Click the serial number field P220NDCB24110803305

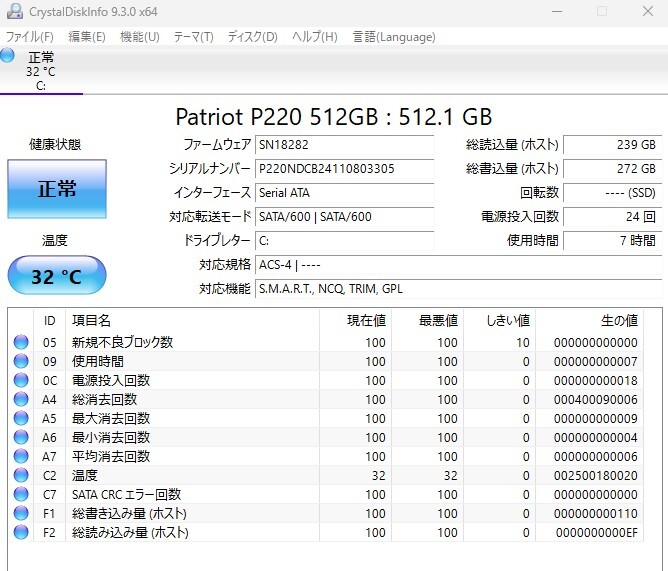344,169
